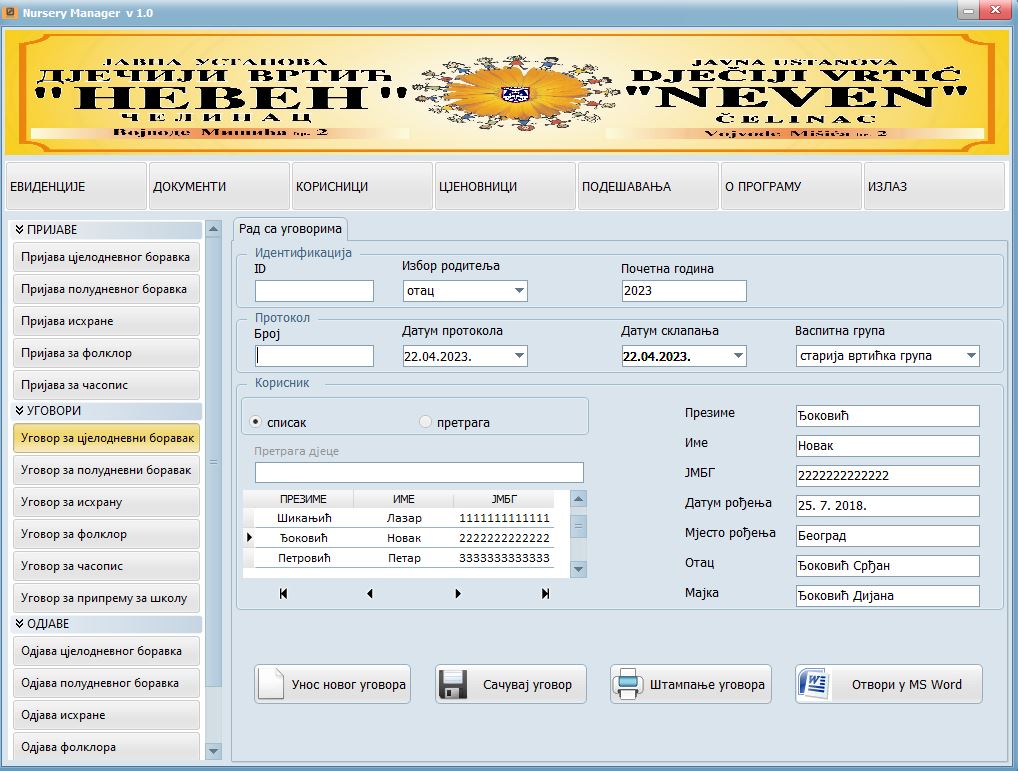Image resolution: width=1018 pixels, height=771 pixels.
Task: Select the Рад са уговорима tab
Action: pos(290,228)
